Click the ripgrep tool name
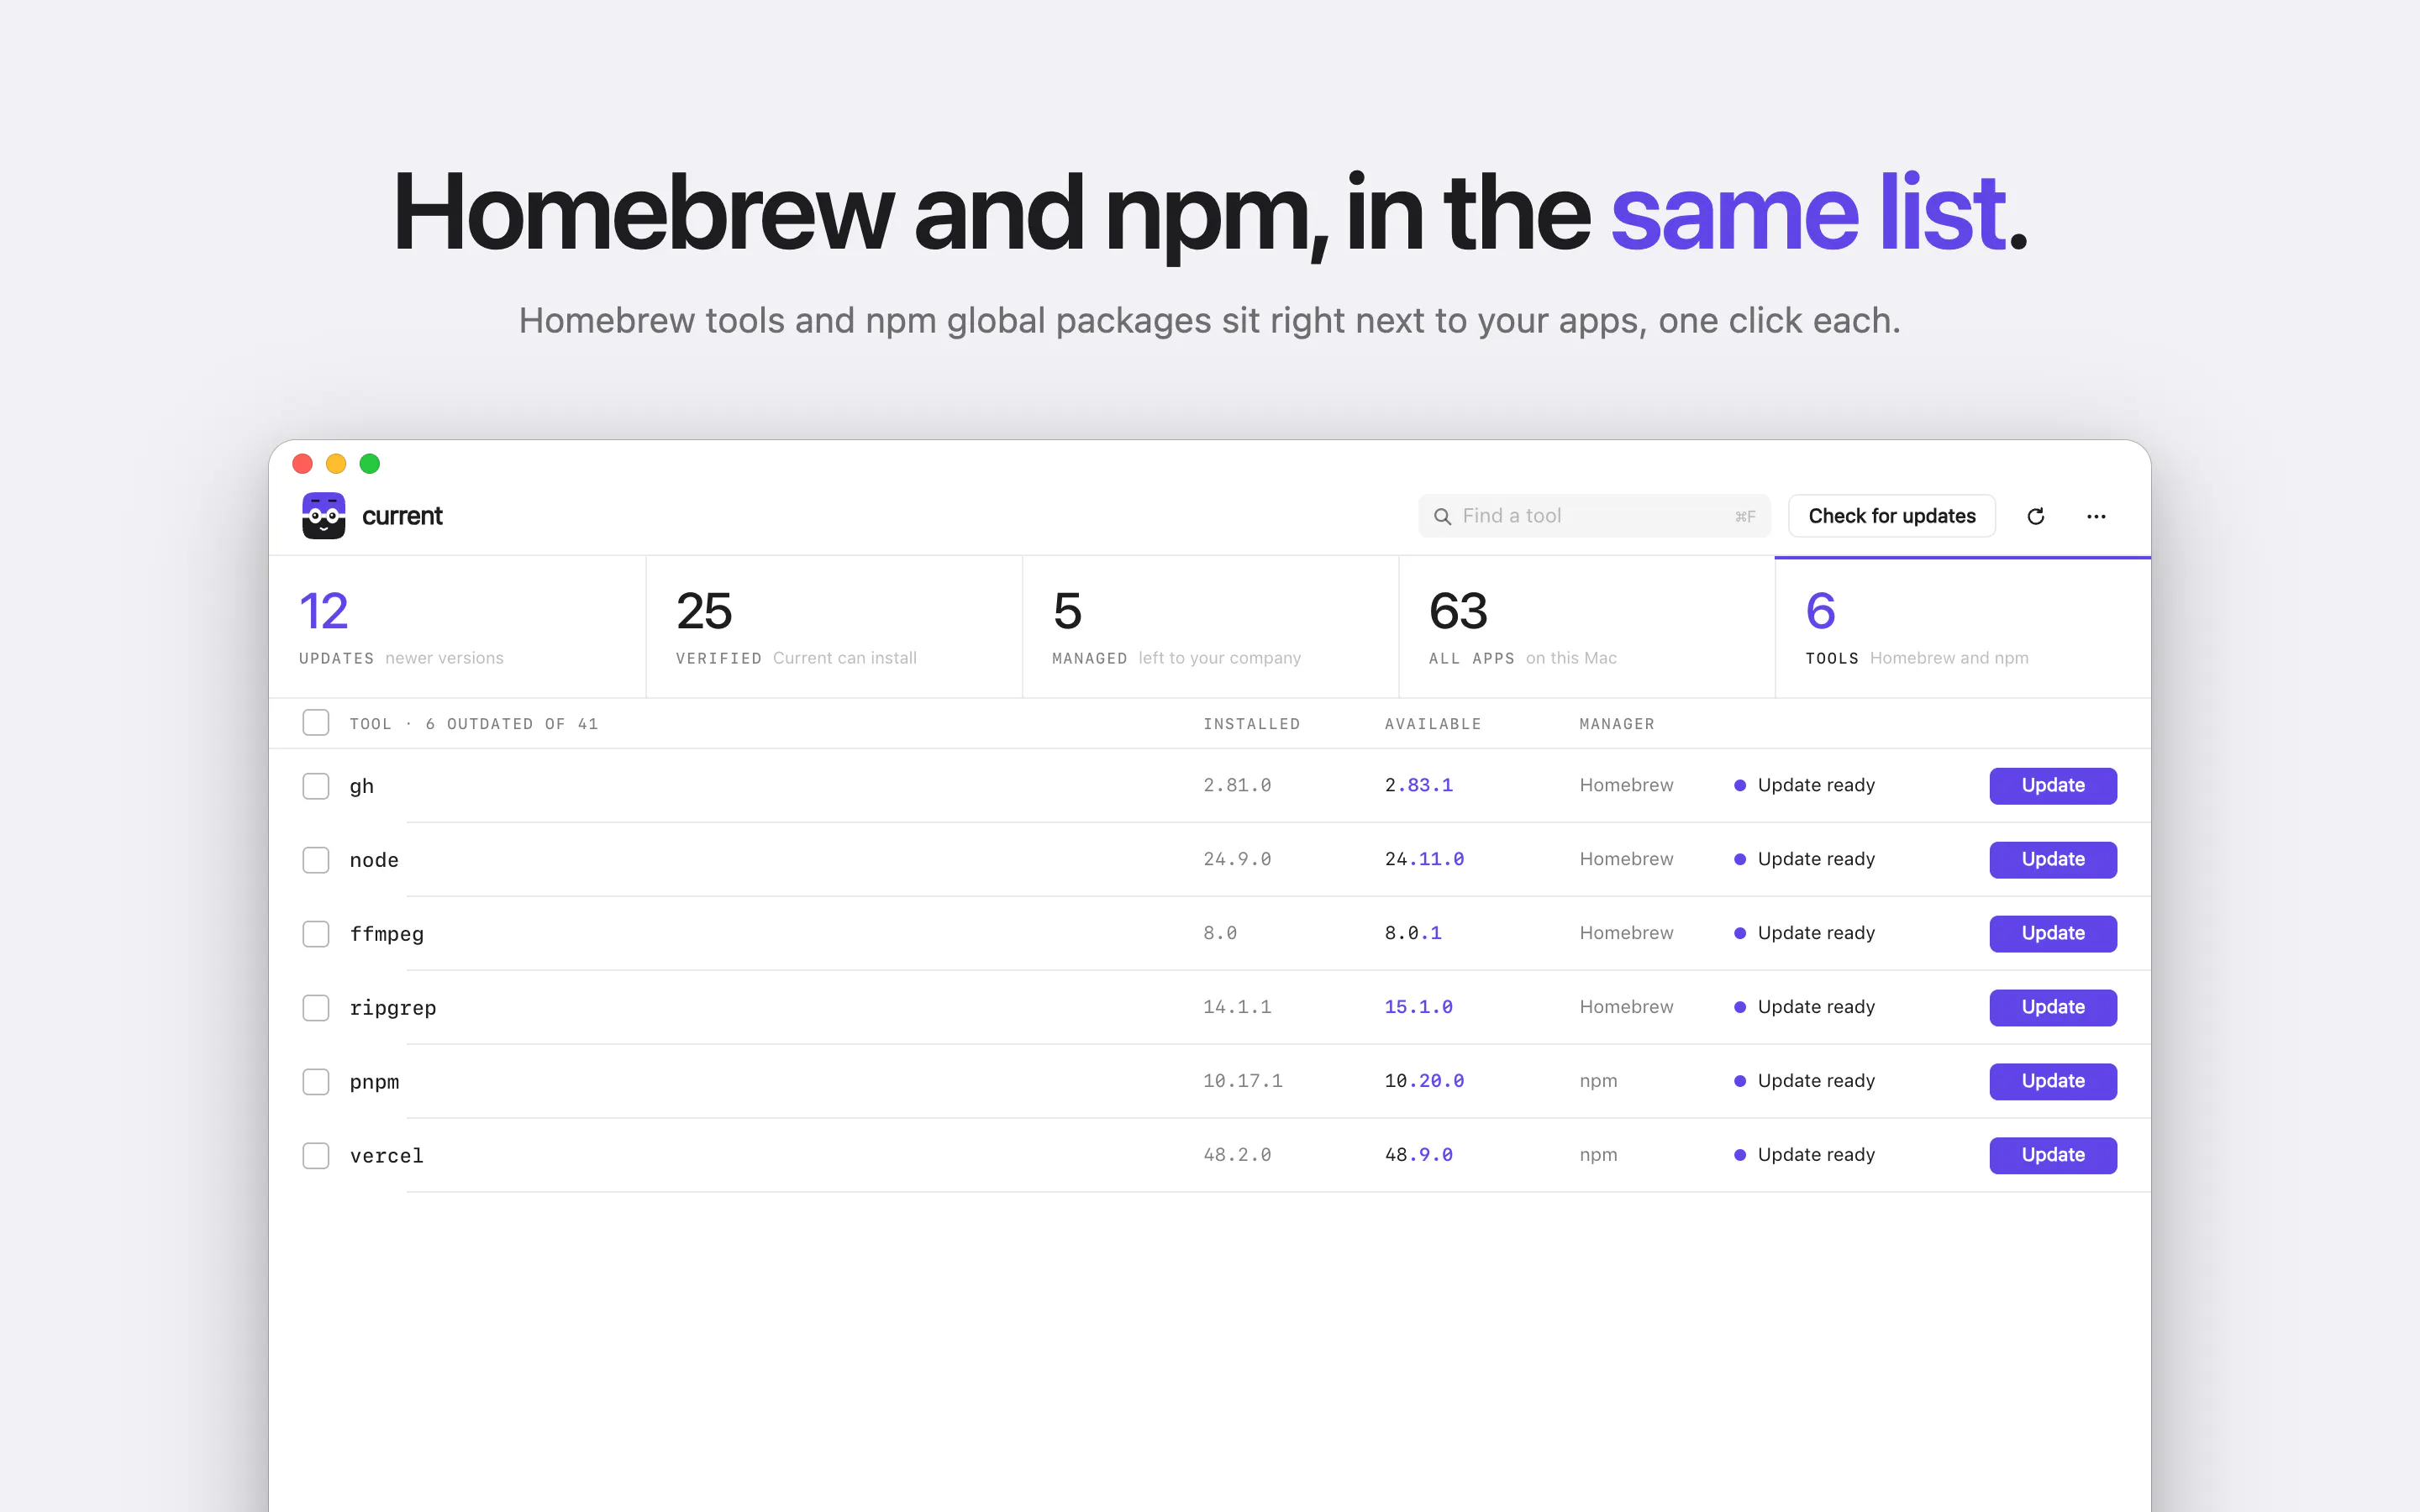Screen dimensions: 2420x1512 [x=393, y=1008]
